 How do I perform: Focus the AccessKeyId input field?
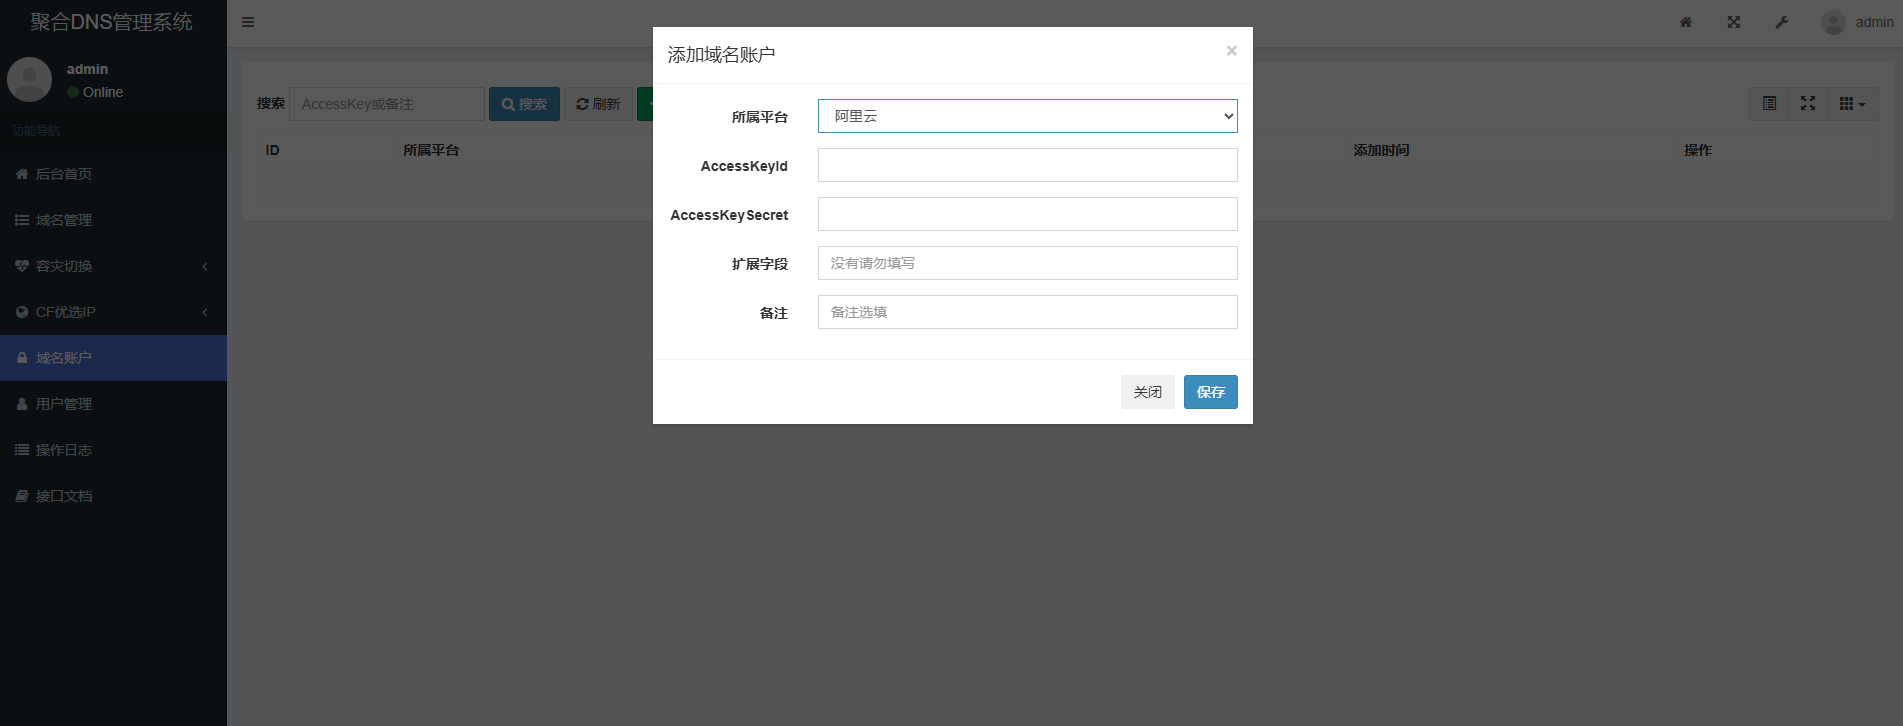click(x=1027, y=165)
